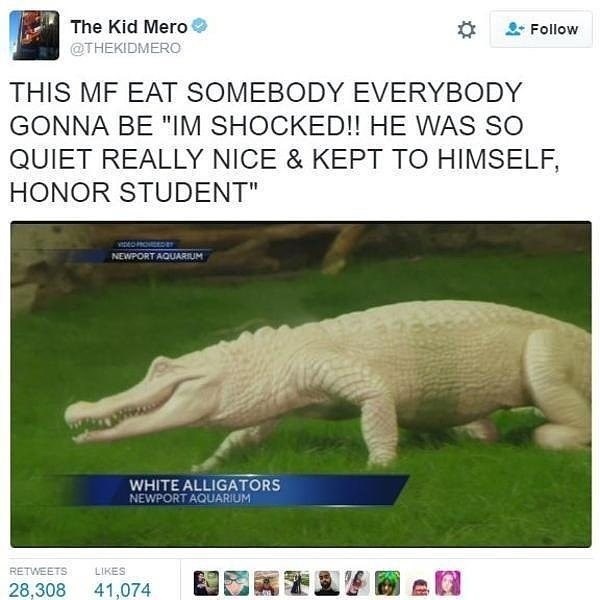View the 41,074 likes list
The width and height of the screenshot is (600, 600).
[122, 583]
